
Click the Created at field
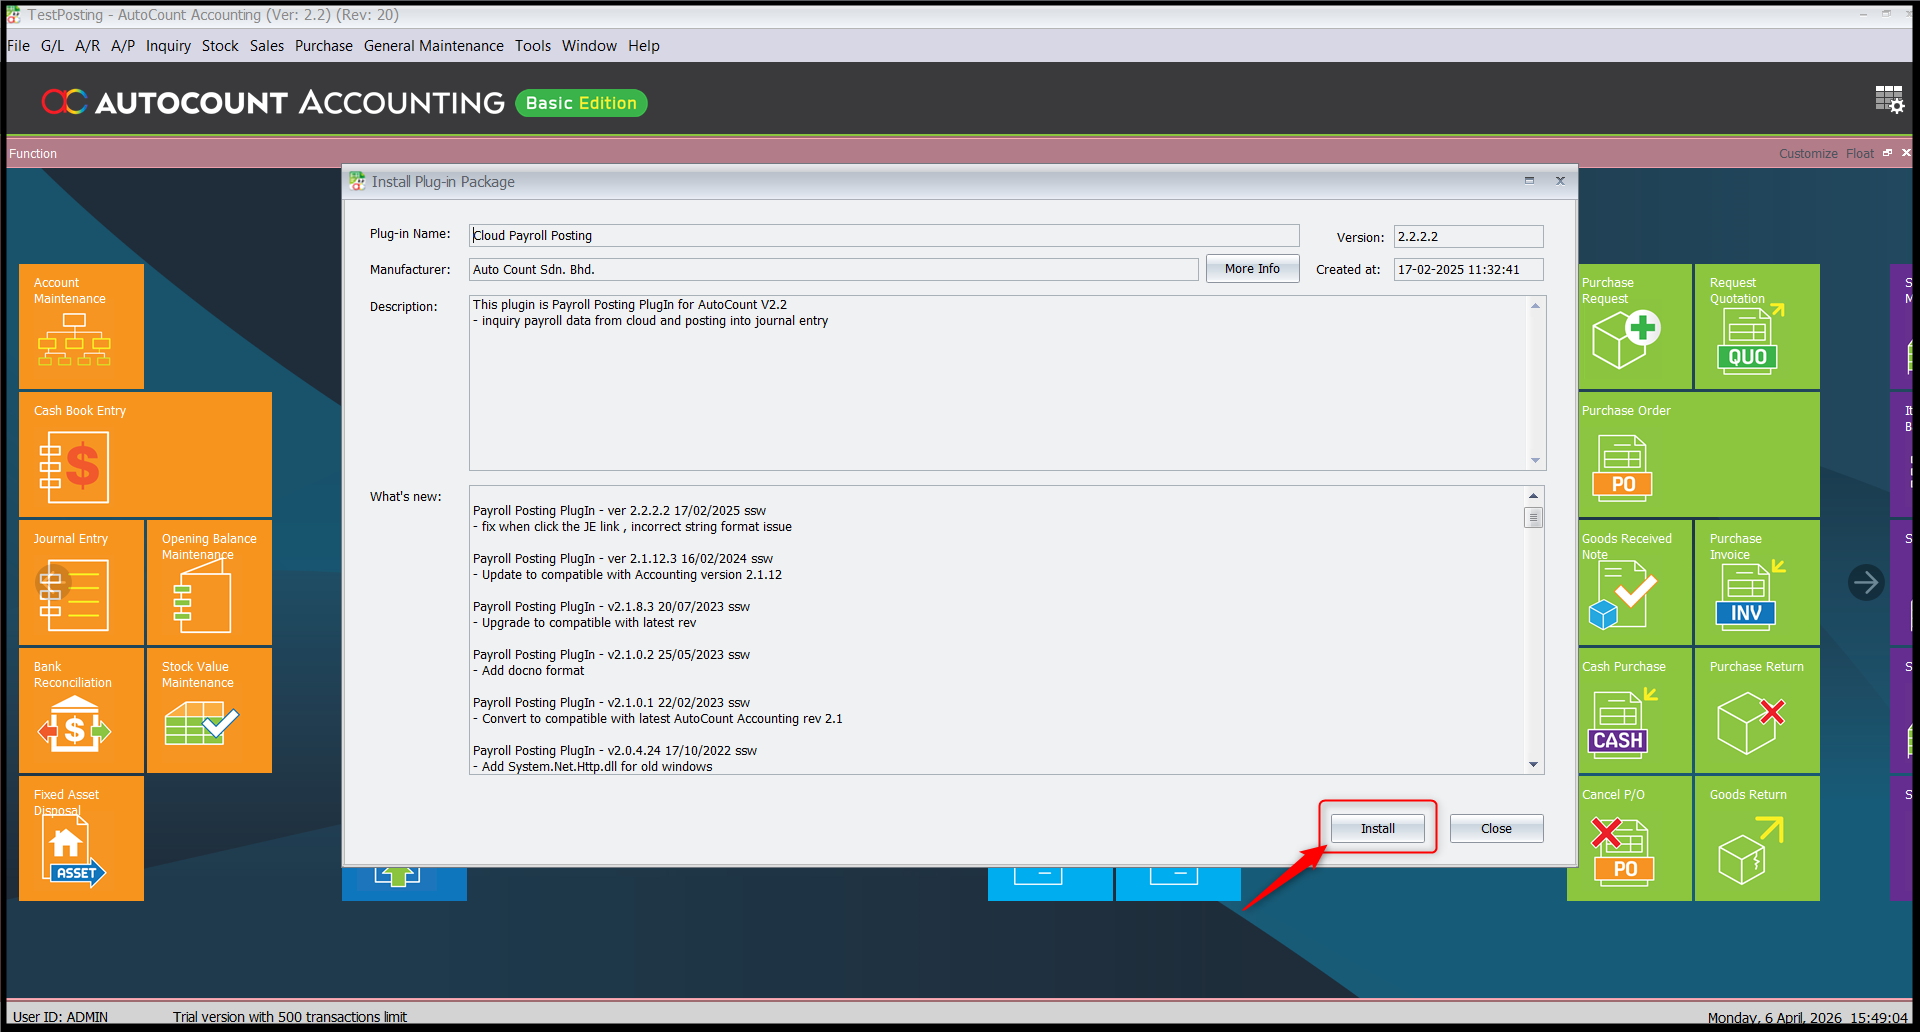[1468, 269]
